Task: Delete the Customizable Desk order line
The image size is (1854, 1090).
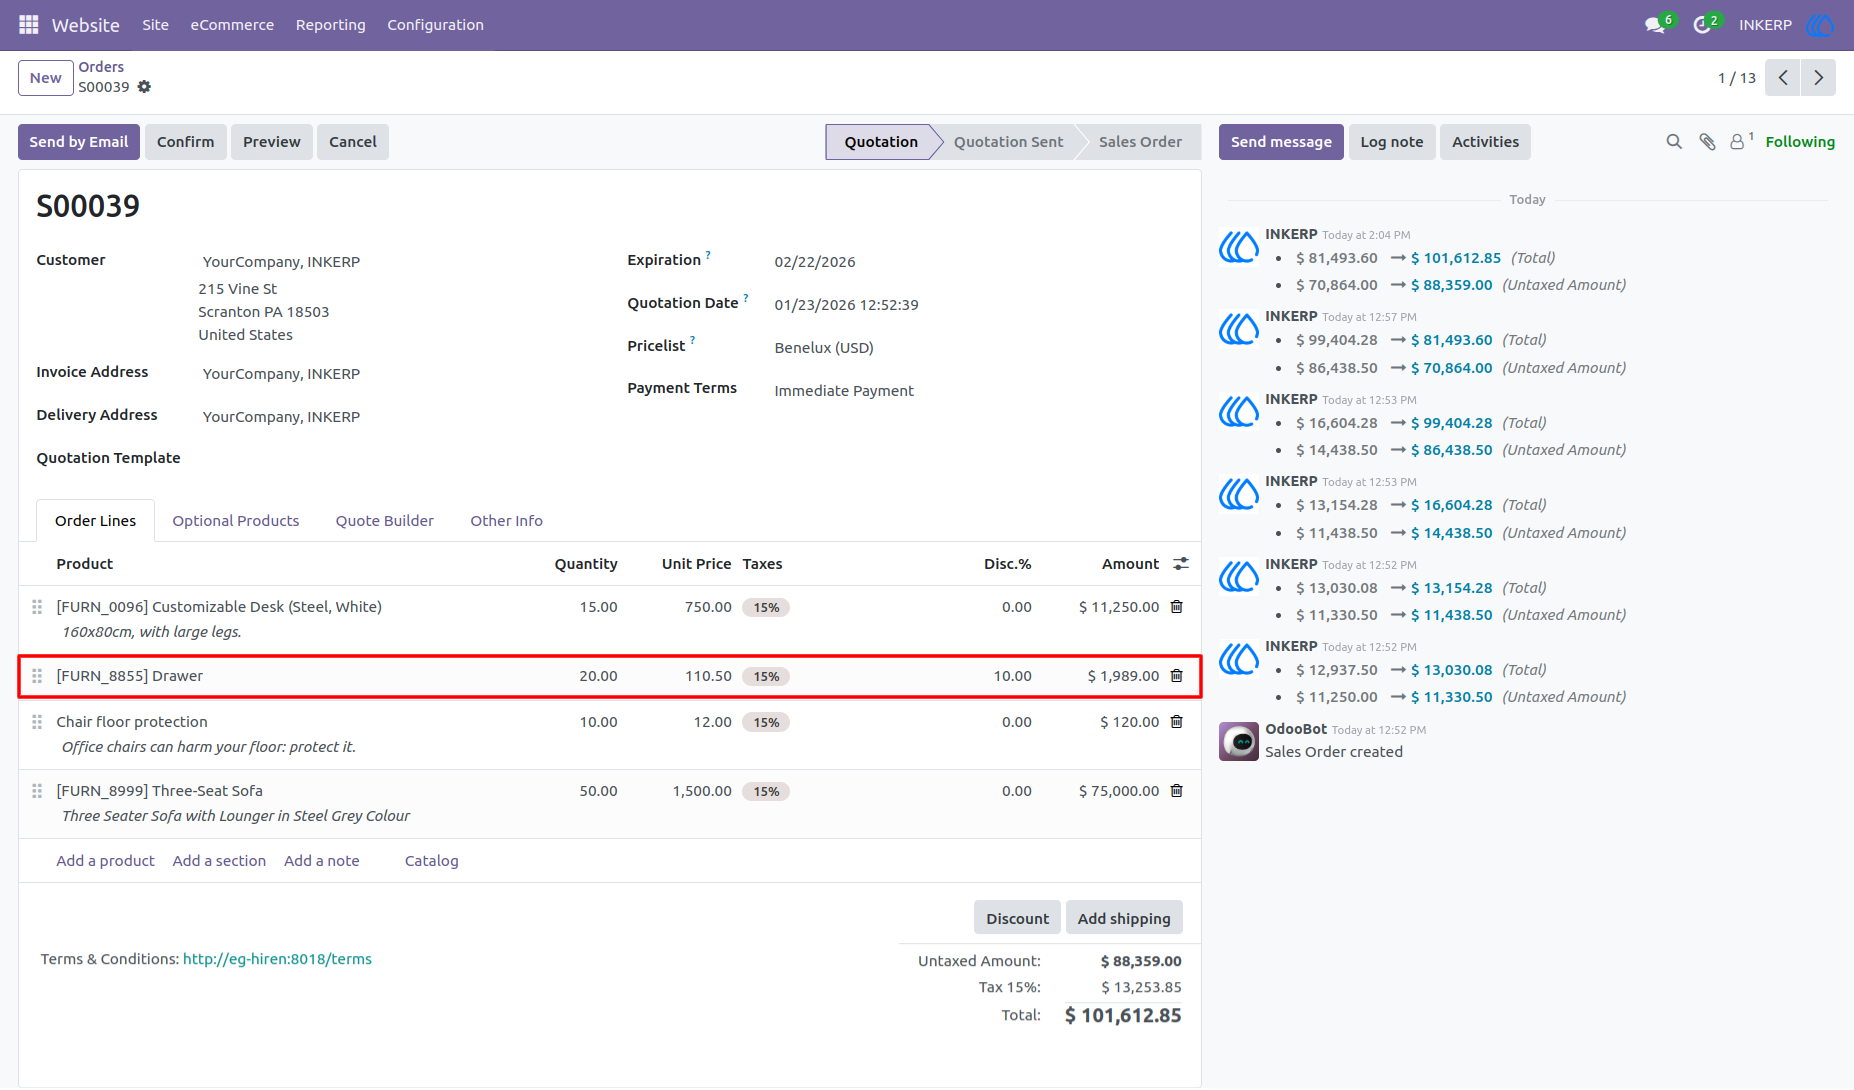Action: click(x=1177, y=607)
